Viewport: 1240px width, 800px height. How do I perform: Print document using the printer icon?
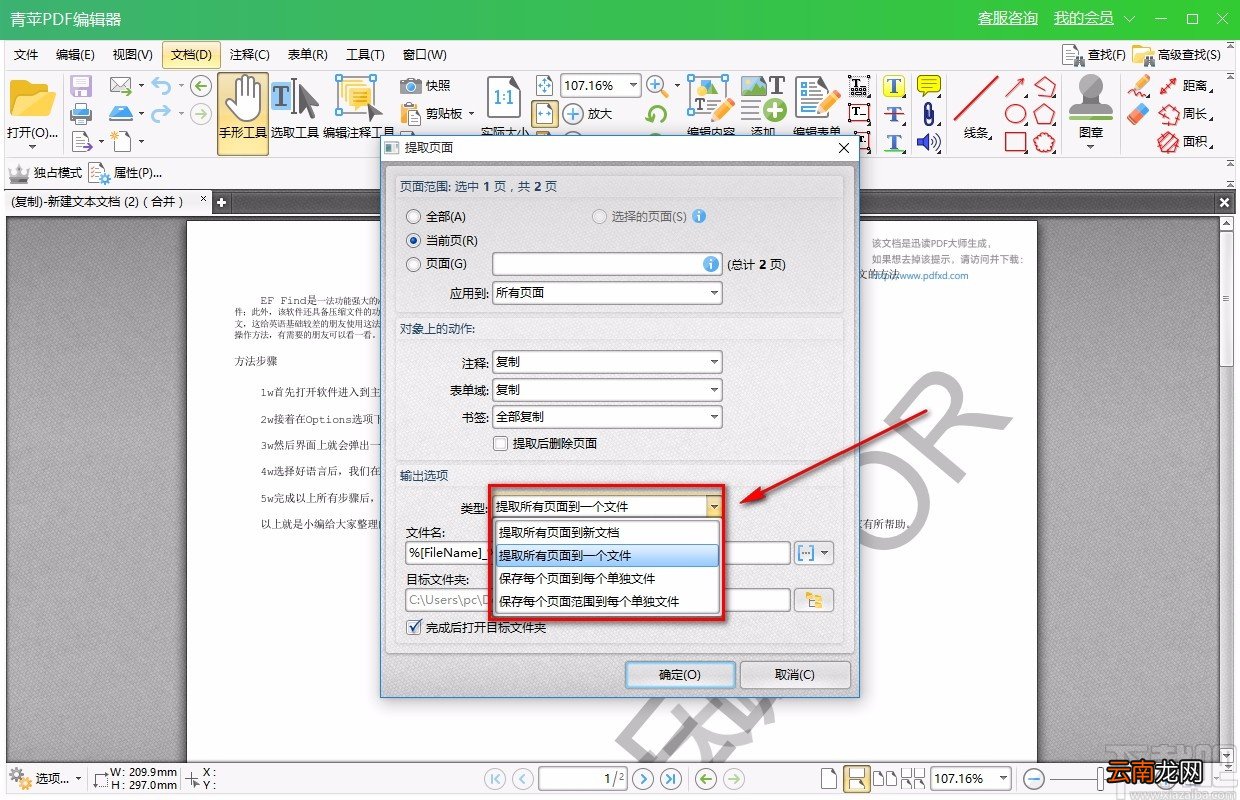pyautogui.click(x=81, y=113)
